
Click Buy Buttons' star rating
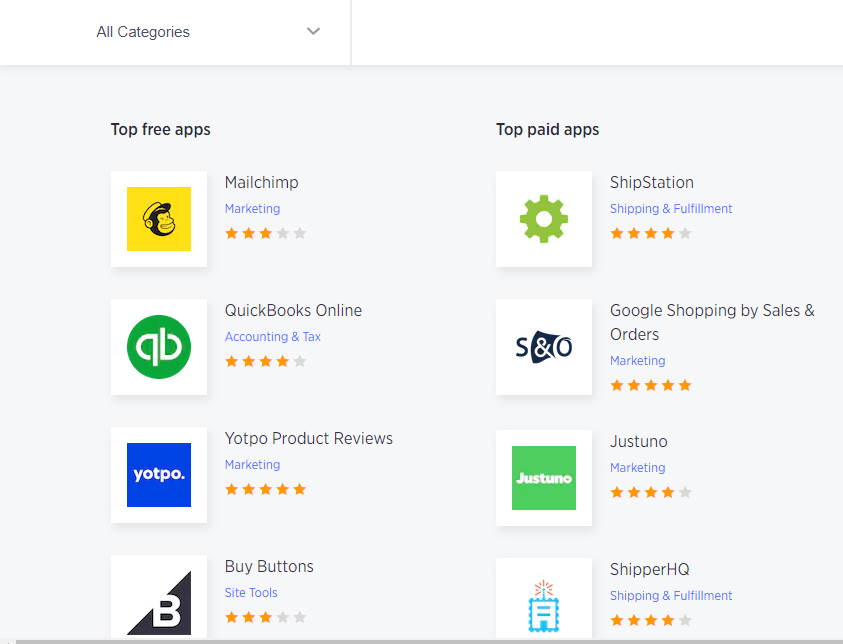click(x=266, y=617)
